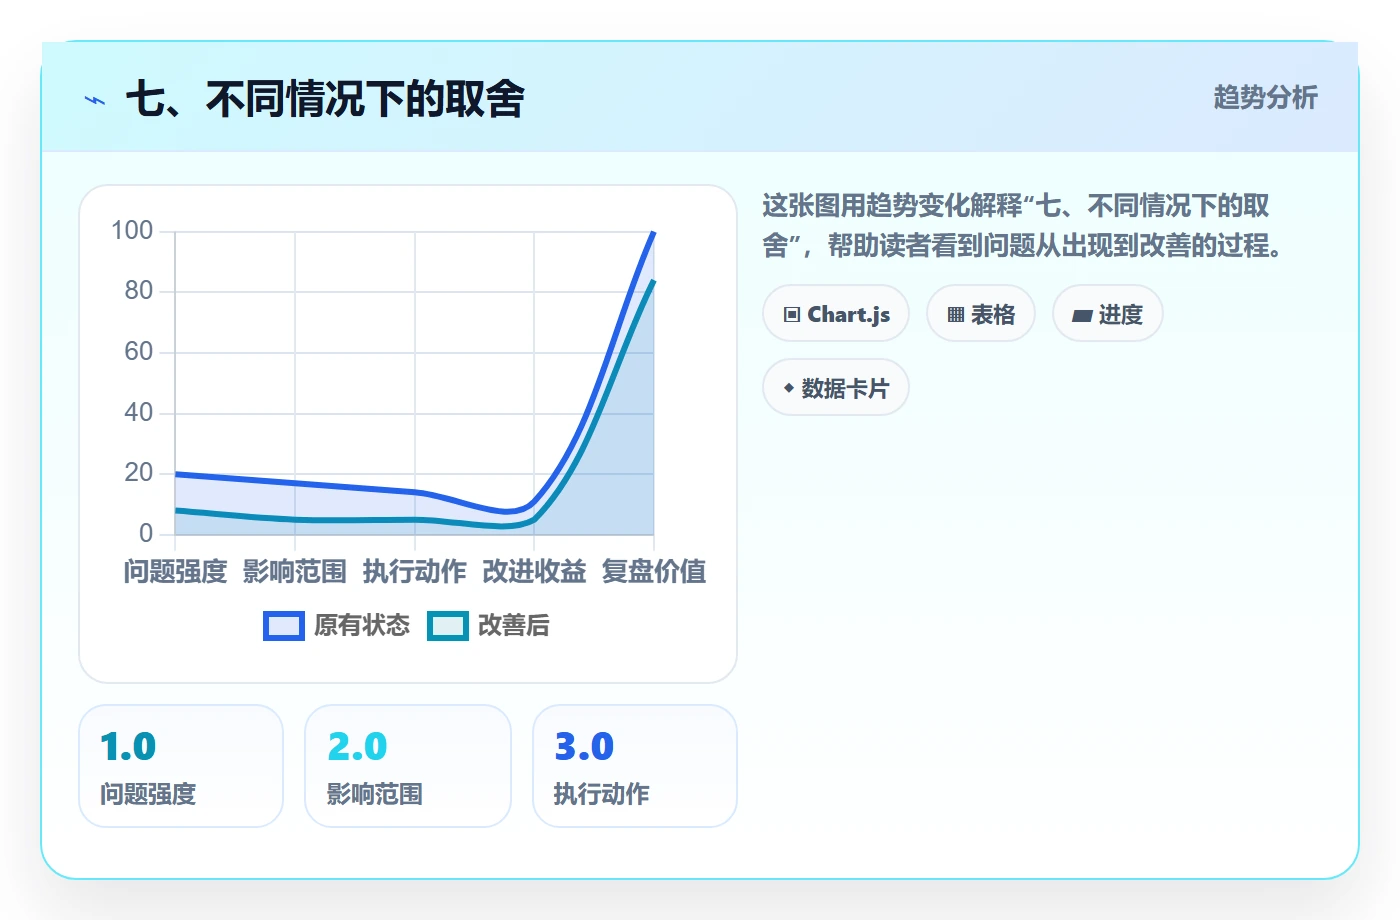Open the 3.0 执行动作 data card
The width and height of the screenshot is (1400, 920).
pyautogui.click(x=635, y=766)
